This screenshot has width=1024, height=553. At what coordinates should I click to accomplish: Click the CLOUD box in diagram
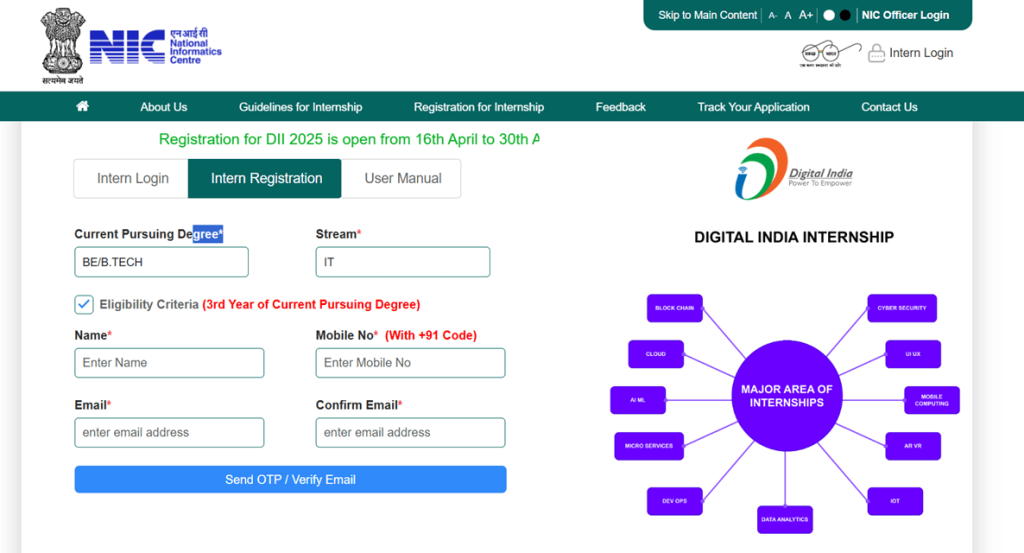tap(656, 354)
